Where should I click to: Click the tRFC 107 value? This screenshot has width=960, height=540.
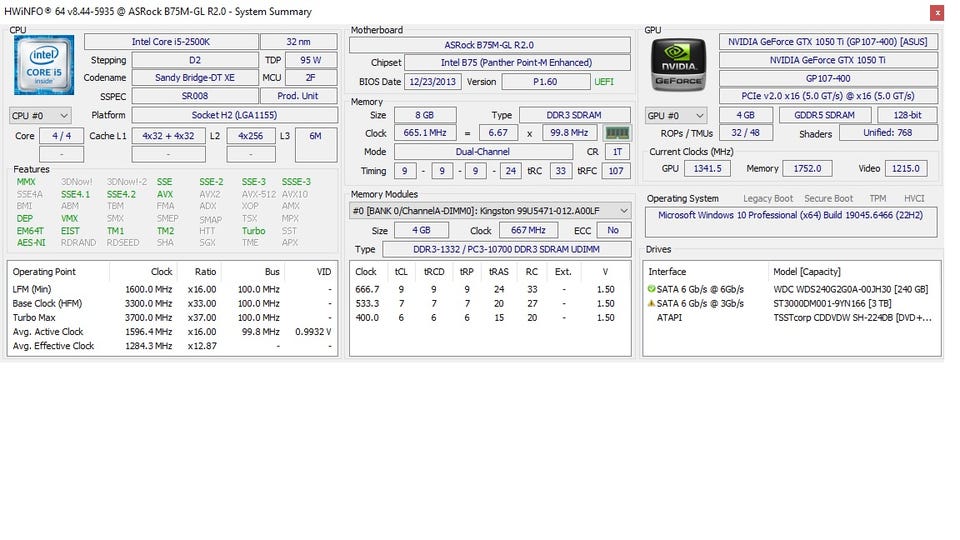pos(616,171)
